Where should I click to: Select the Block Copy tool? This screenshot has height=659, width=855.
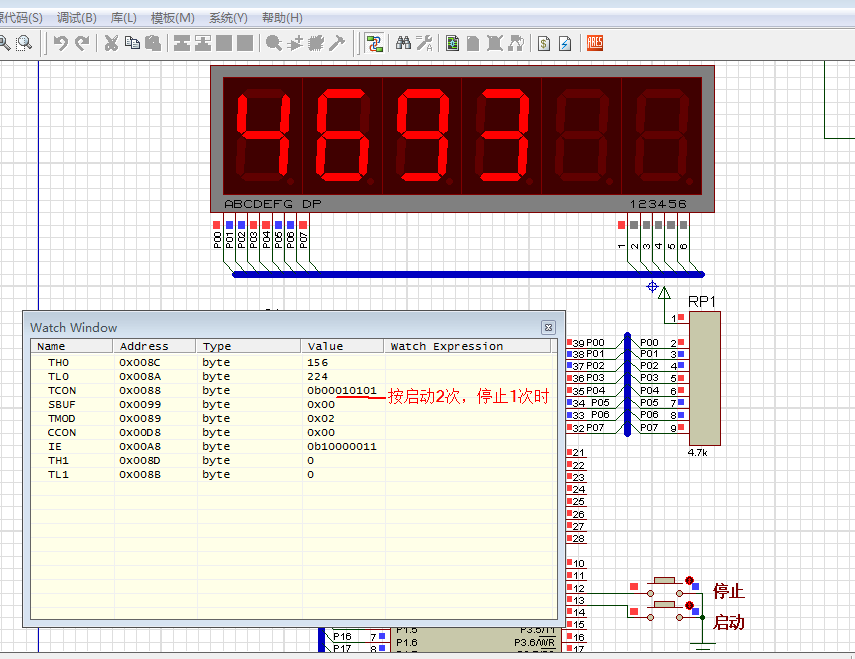pyautogui.click(x=182, y=43)
